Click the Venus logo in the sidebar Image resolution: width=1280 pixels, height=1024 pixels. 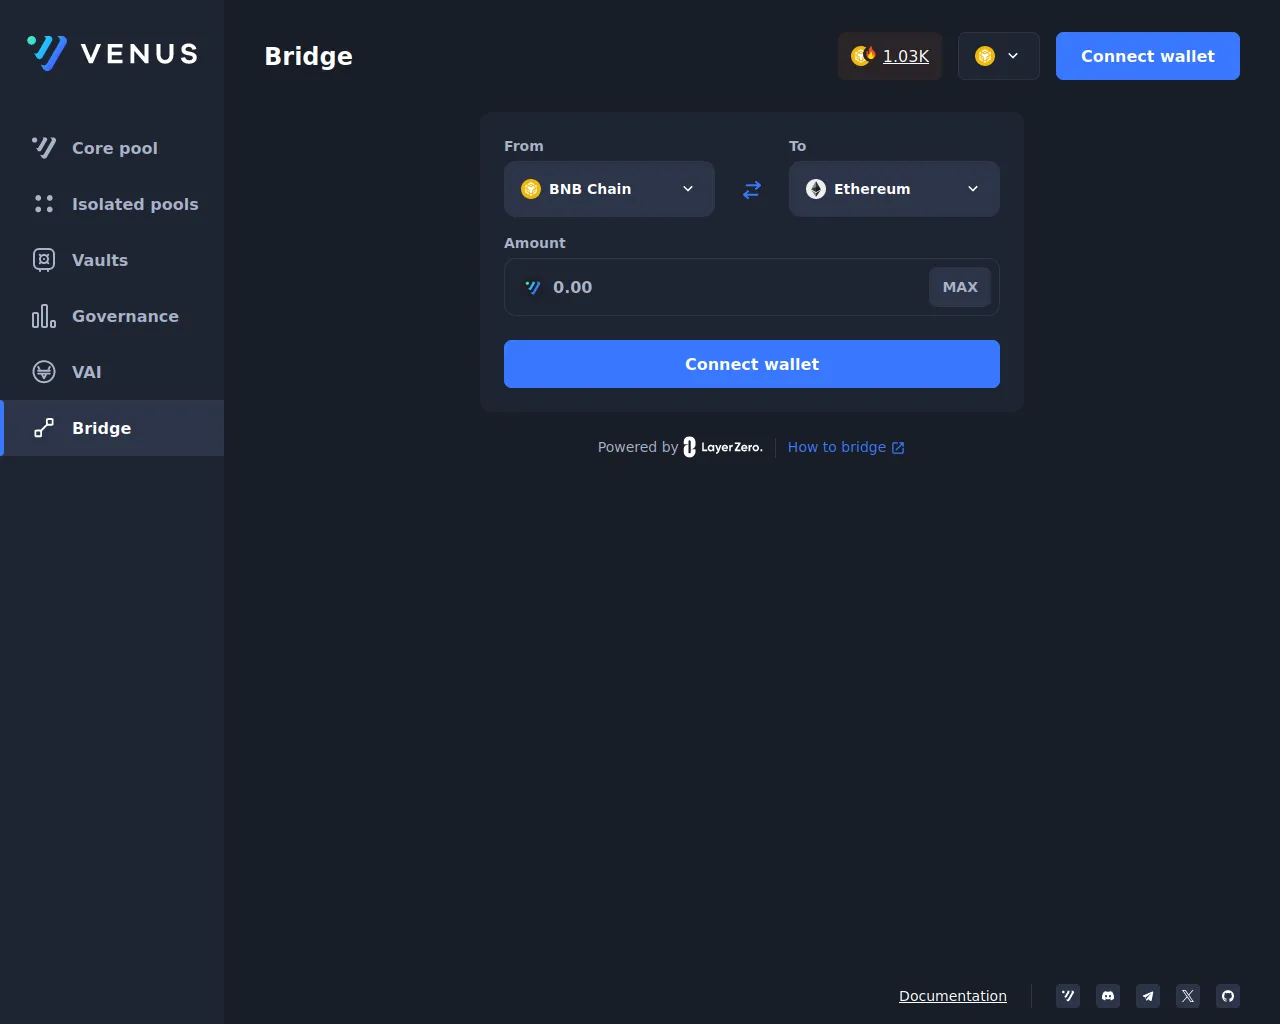112,53
